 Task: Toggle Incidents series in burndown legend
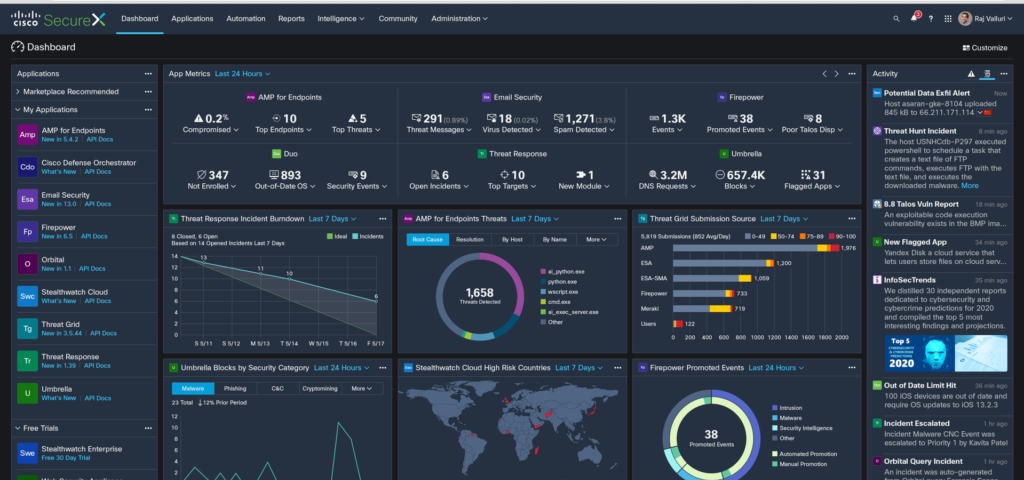[368, 236]
